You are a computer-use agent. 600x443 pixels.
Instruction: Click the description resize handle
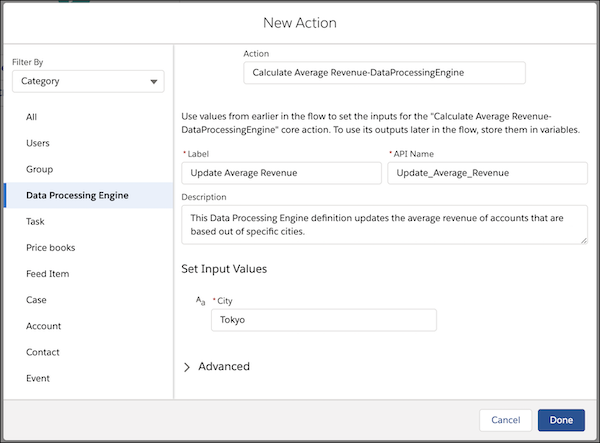pyautogui.click(x=584, y=240)
